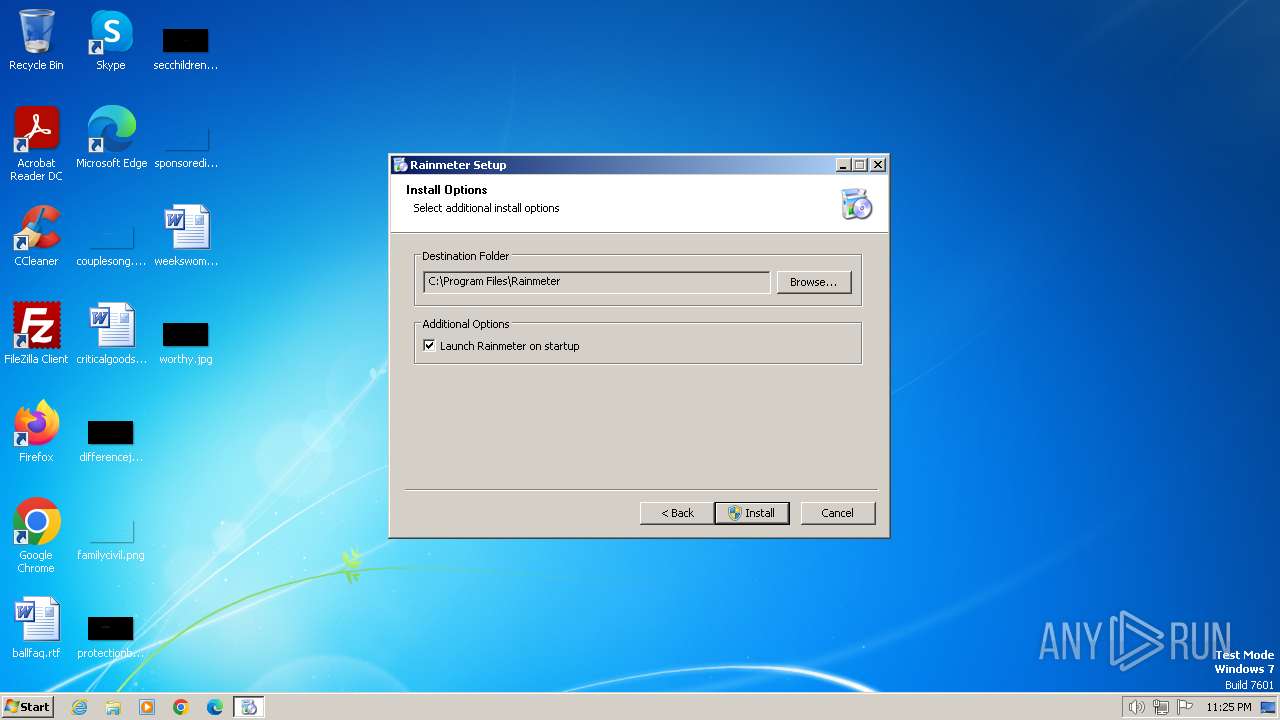This screenshot has width=1280, height=720.
Task: Click the 11:25 PM taskbar clock
Action: 1228,707
